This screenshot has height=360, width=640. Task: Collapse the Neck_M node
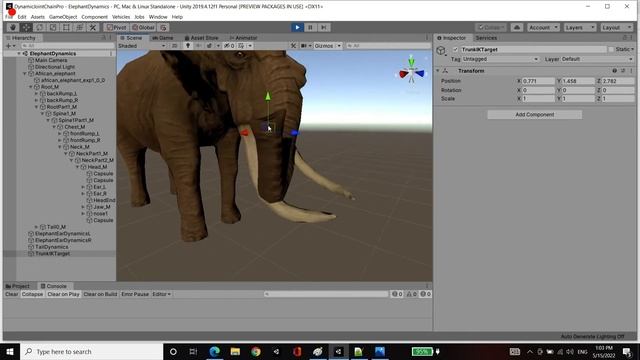(60, 147)
